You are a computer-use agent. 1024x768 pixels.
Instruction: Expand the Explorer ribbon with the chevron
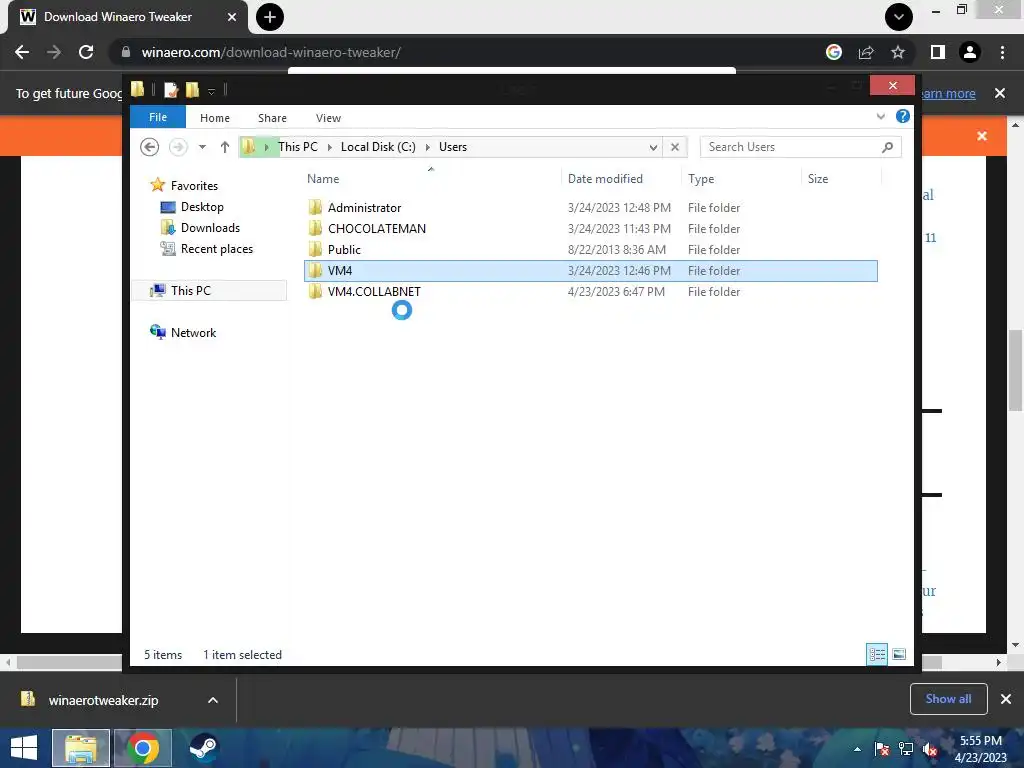[x=880, y=116]
